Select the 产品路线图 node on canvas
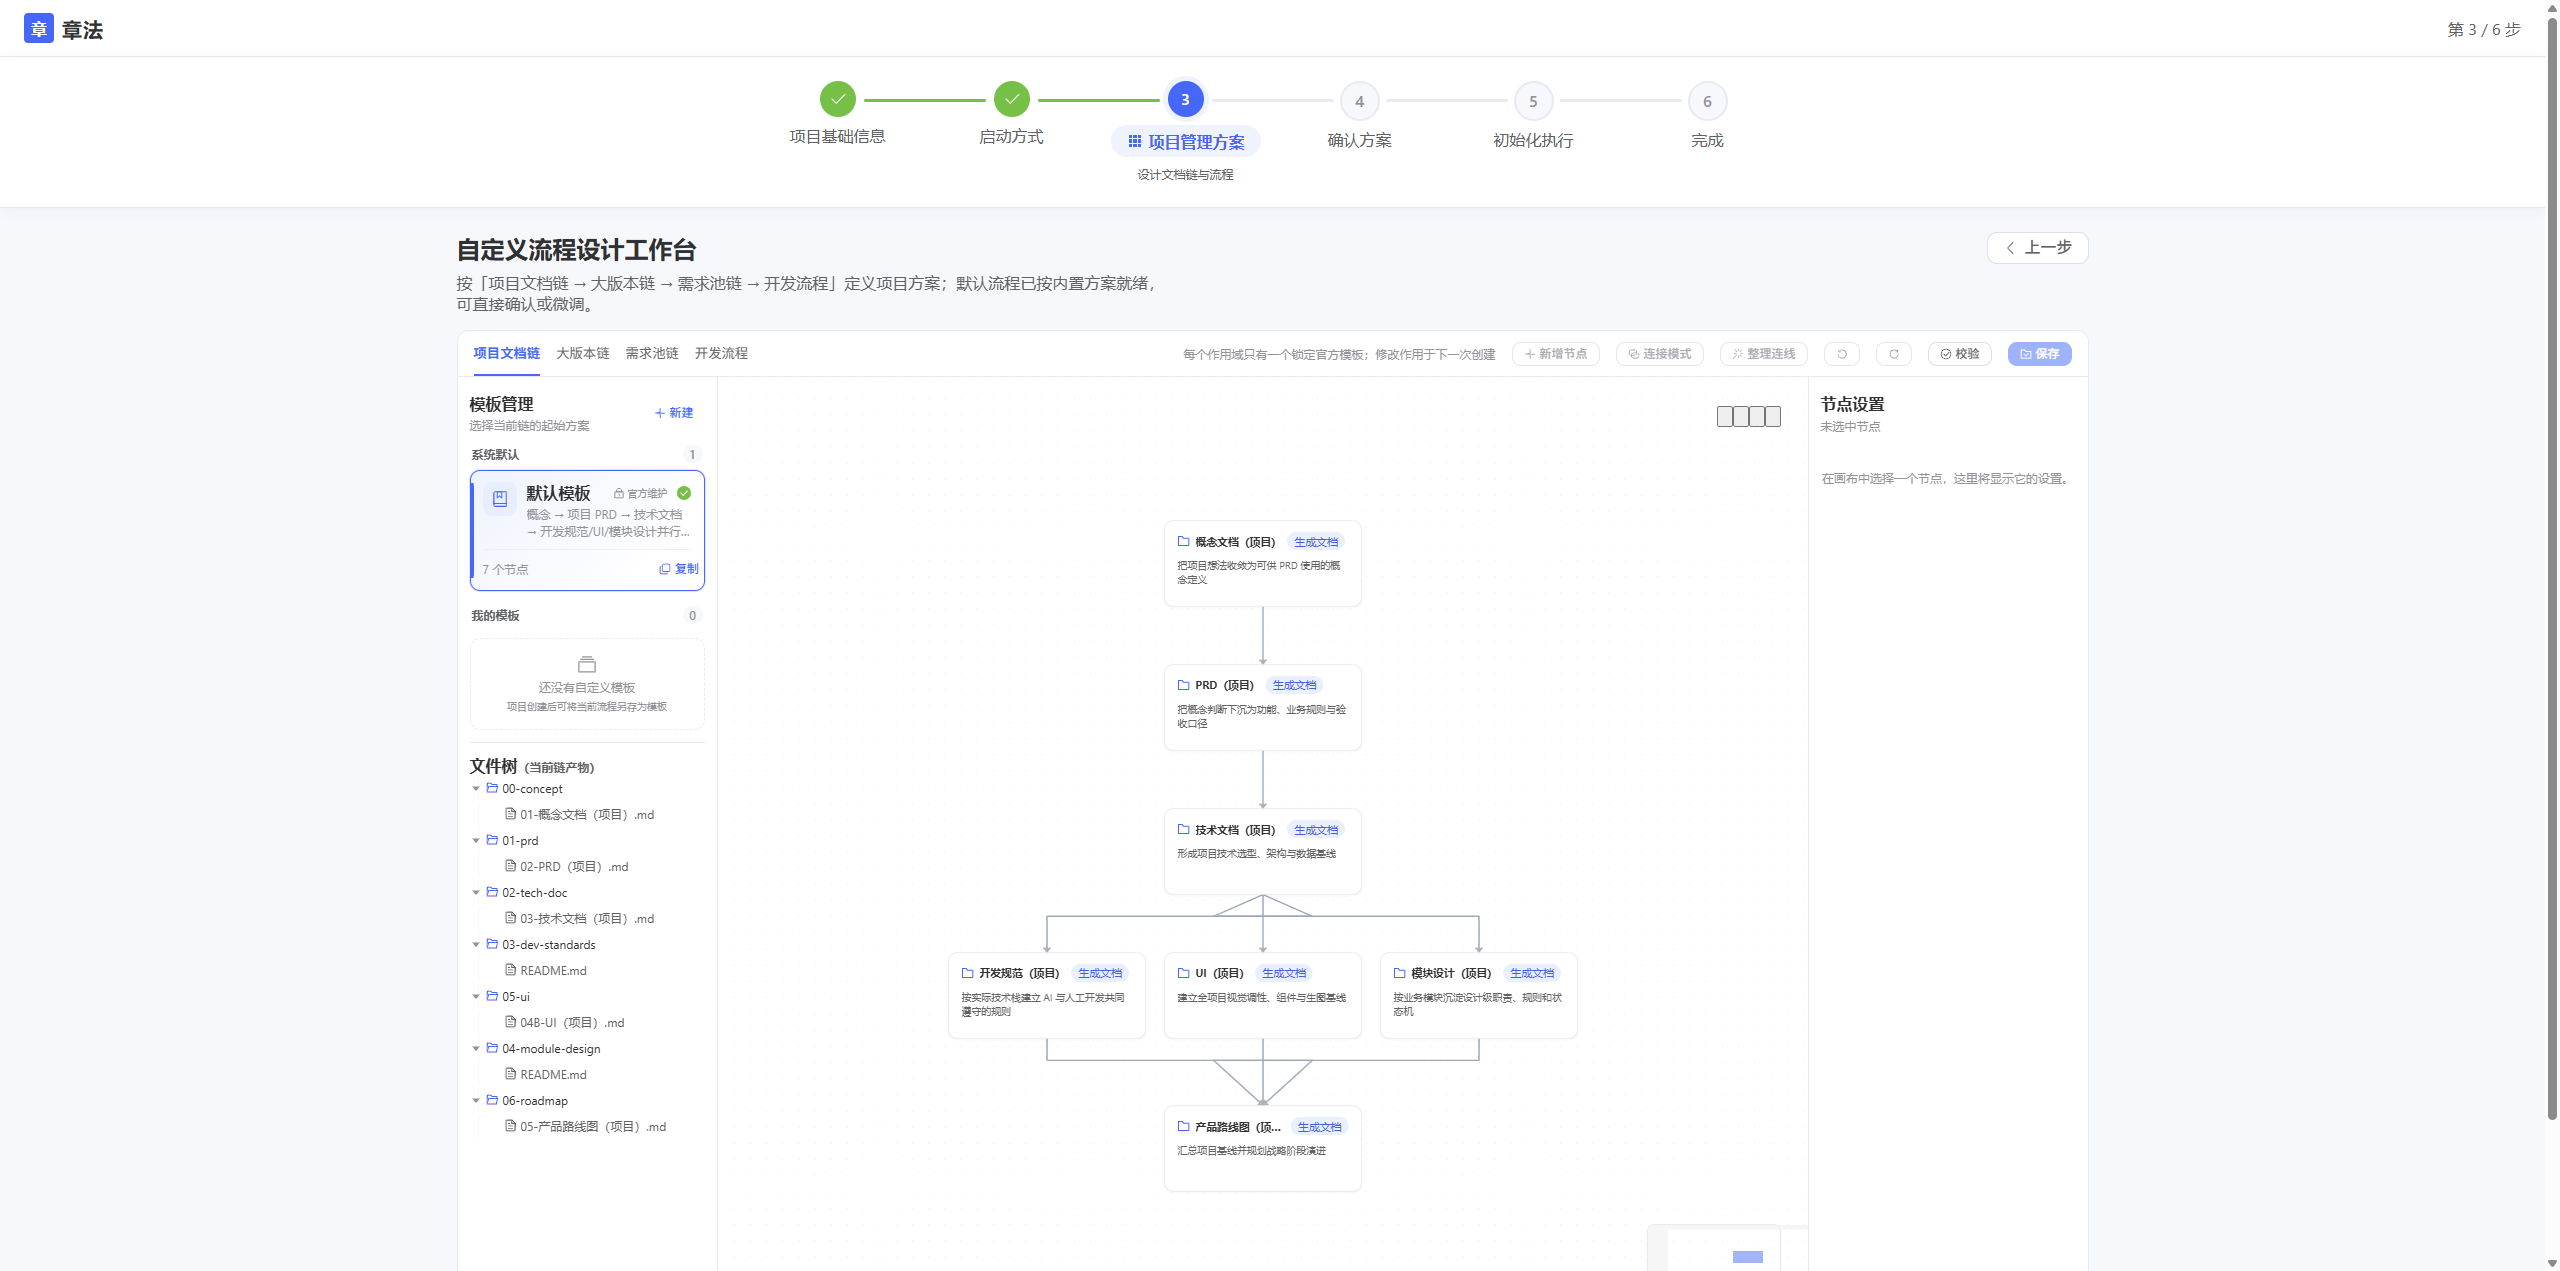Viewport: 2560px width, 1271px height. (x=1262, y=1148)
